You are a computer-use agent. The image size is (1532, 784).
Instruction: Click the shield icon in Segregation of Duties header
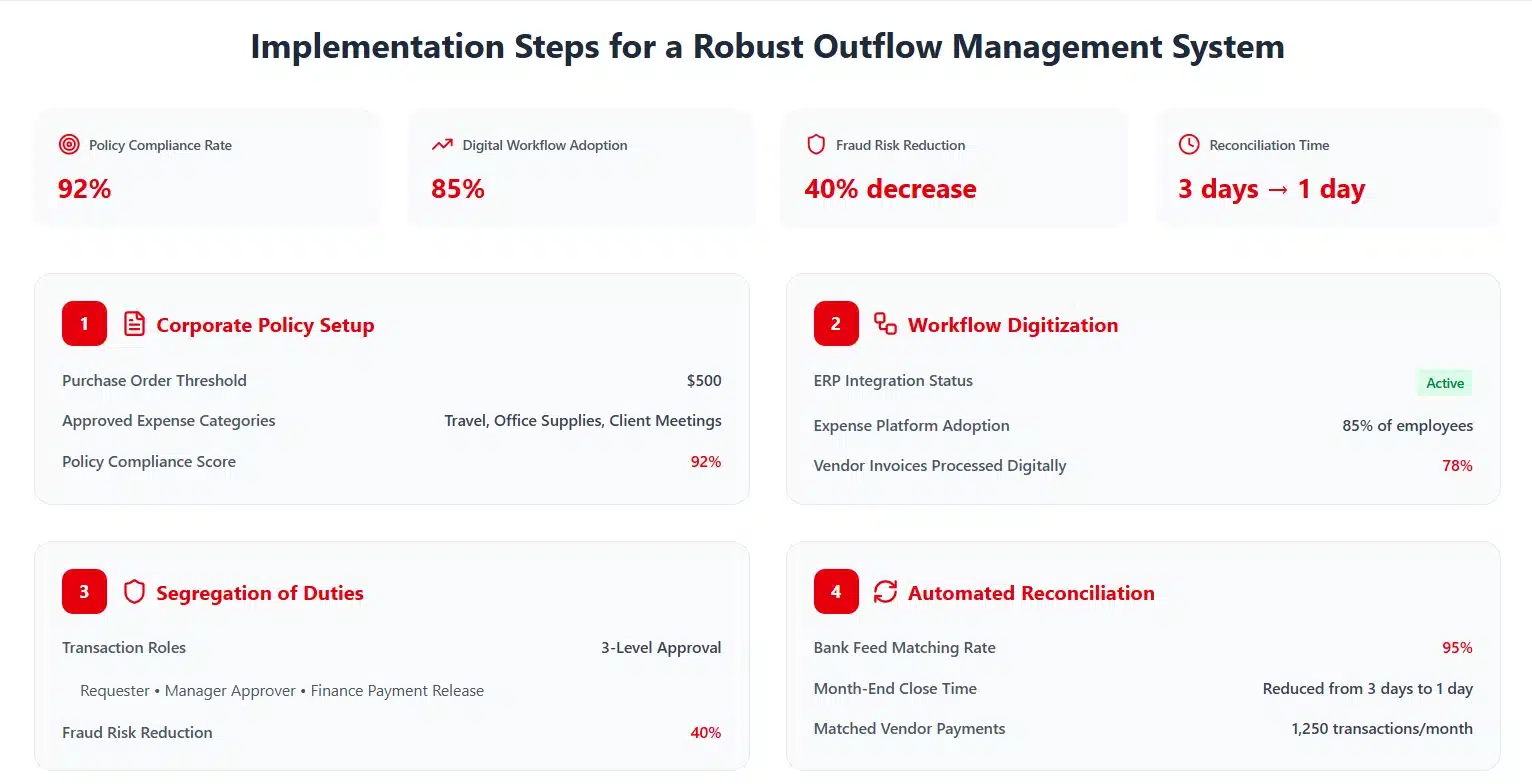coord(134,591)
